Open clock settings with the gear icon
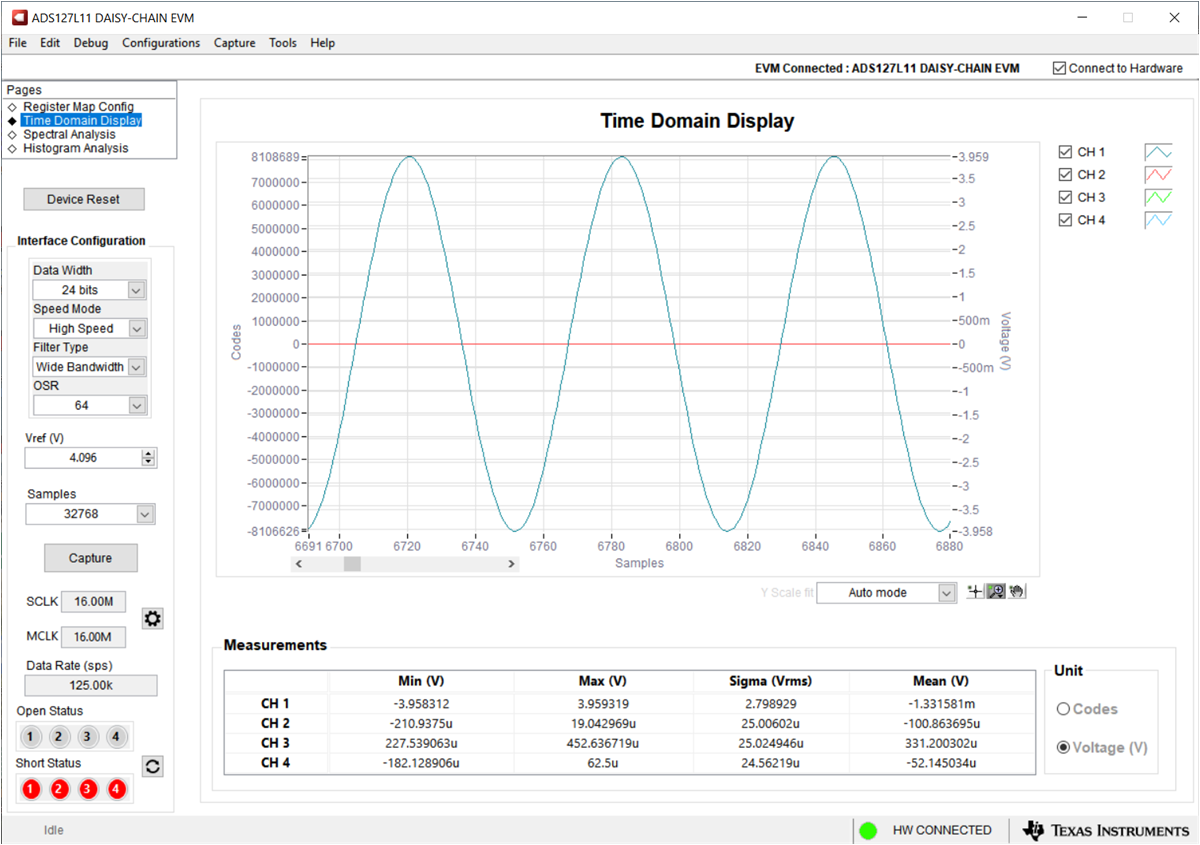The width and height of the screenshot is (1200, 845). [x=152, y=618]
